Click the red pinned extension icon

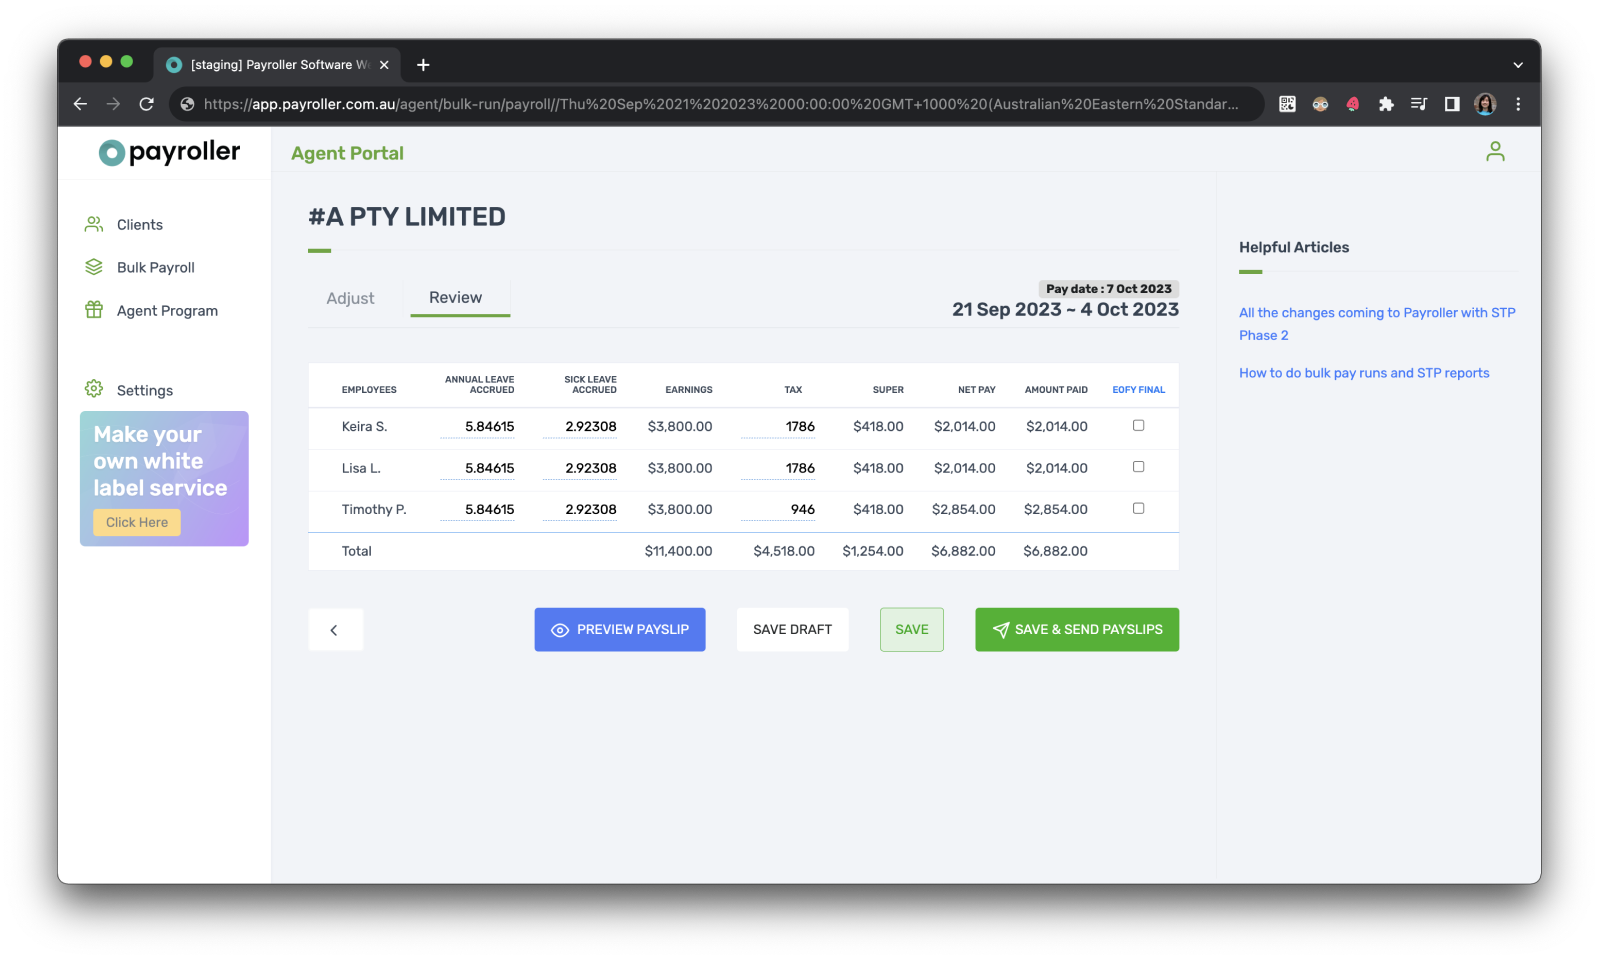[x=1353, y=104]
